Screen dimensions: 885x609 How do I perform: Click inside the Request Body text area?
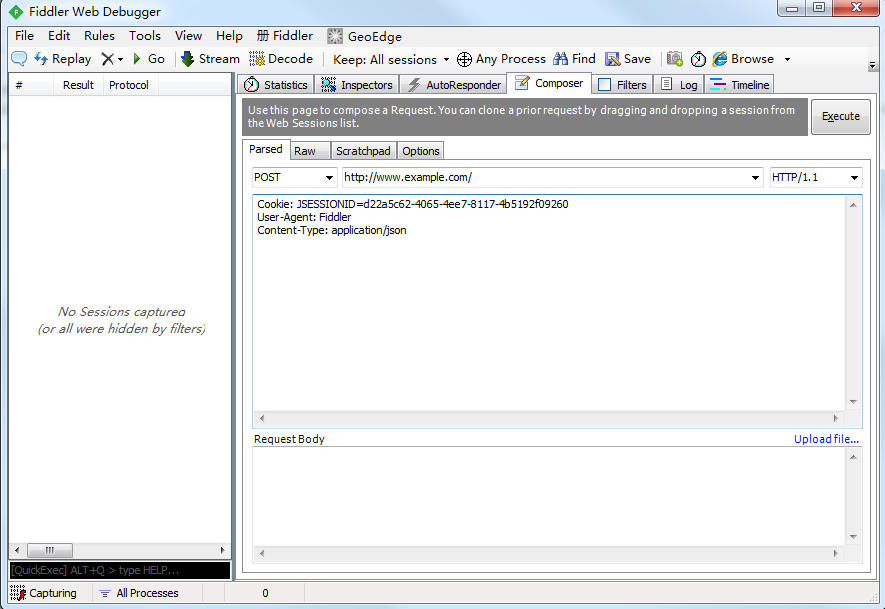coord(549,496)
